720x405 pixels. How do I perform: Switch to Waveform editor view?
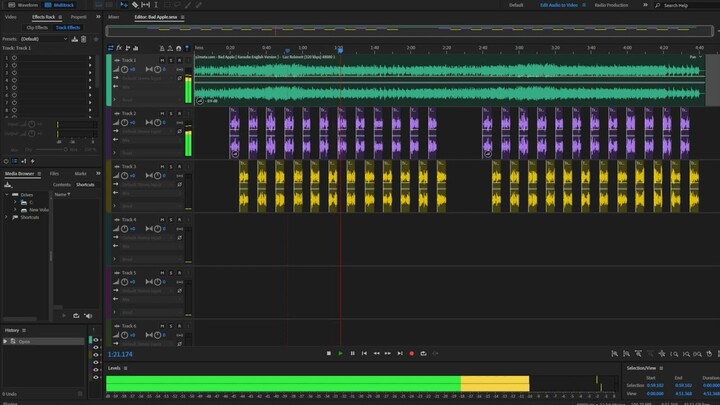pyautogui.click(x=23, y=5)
